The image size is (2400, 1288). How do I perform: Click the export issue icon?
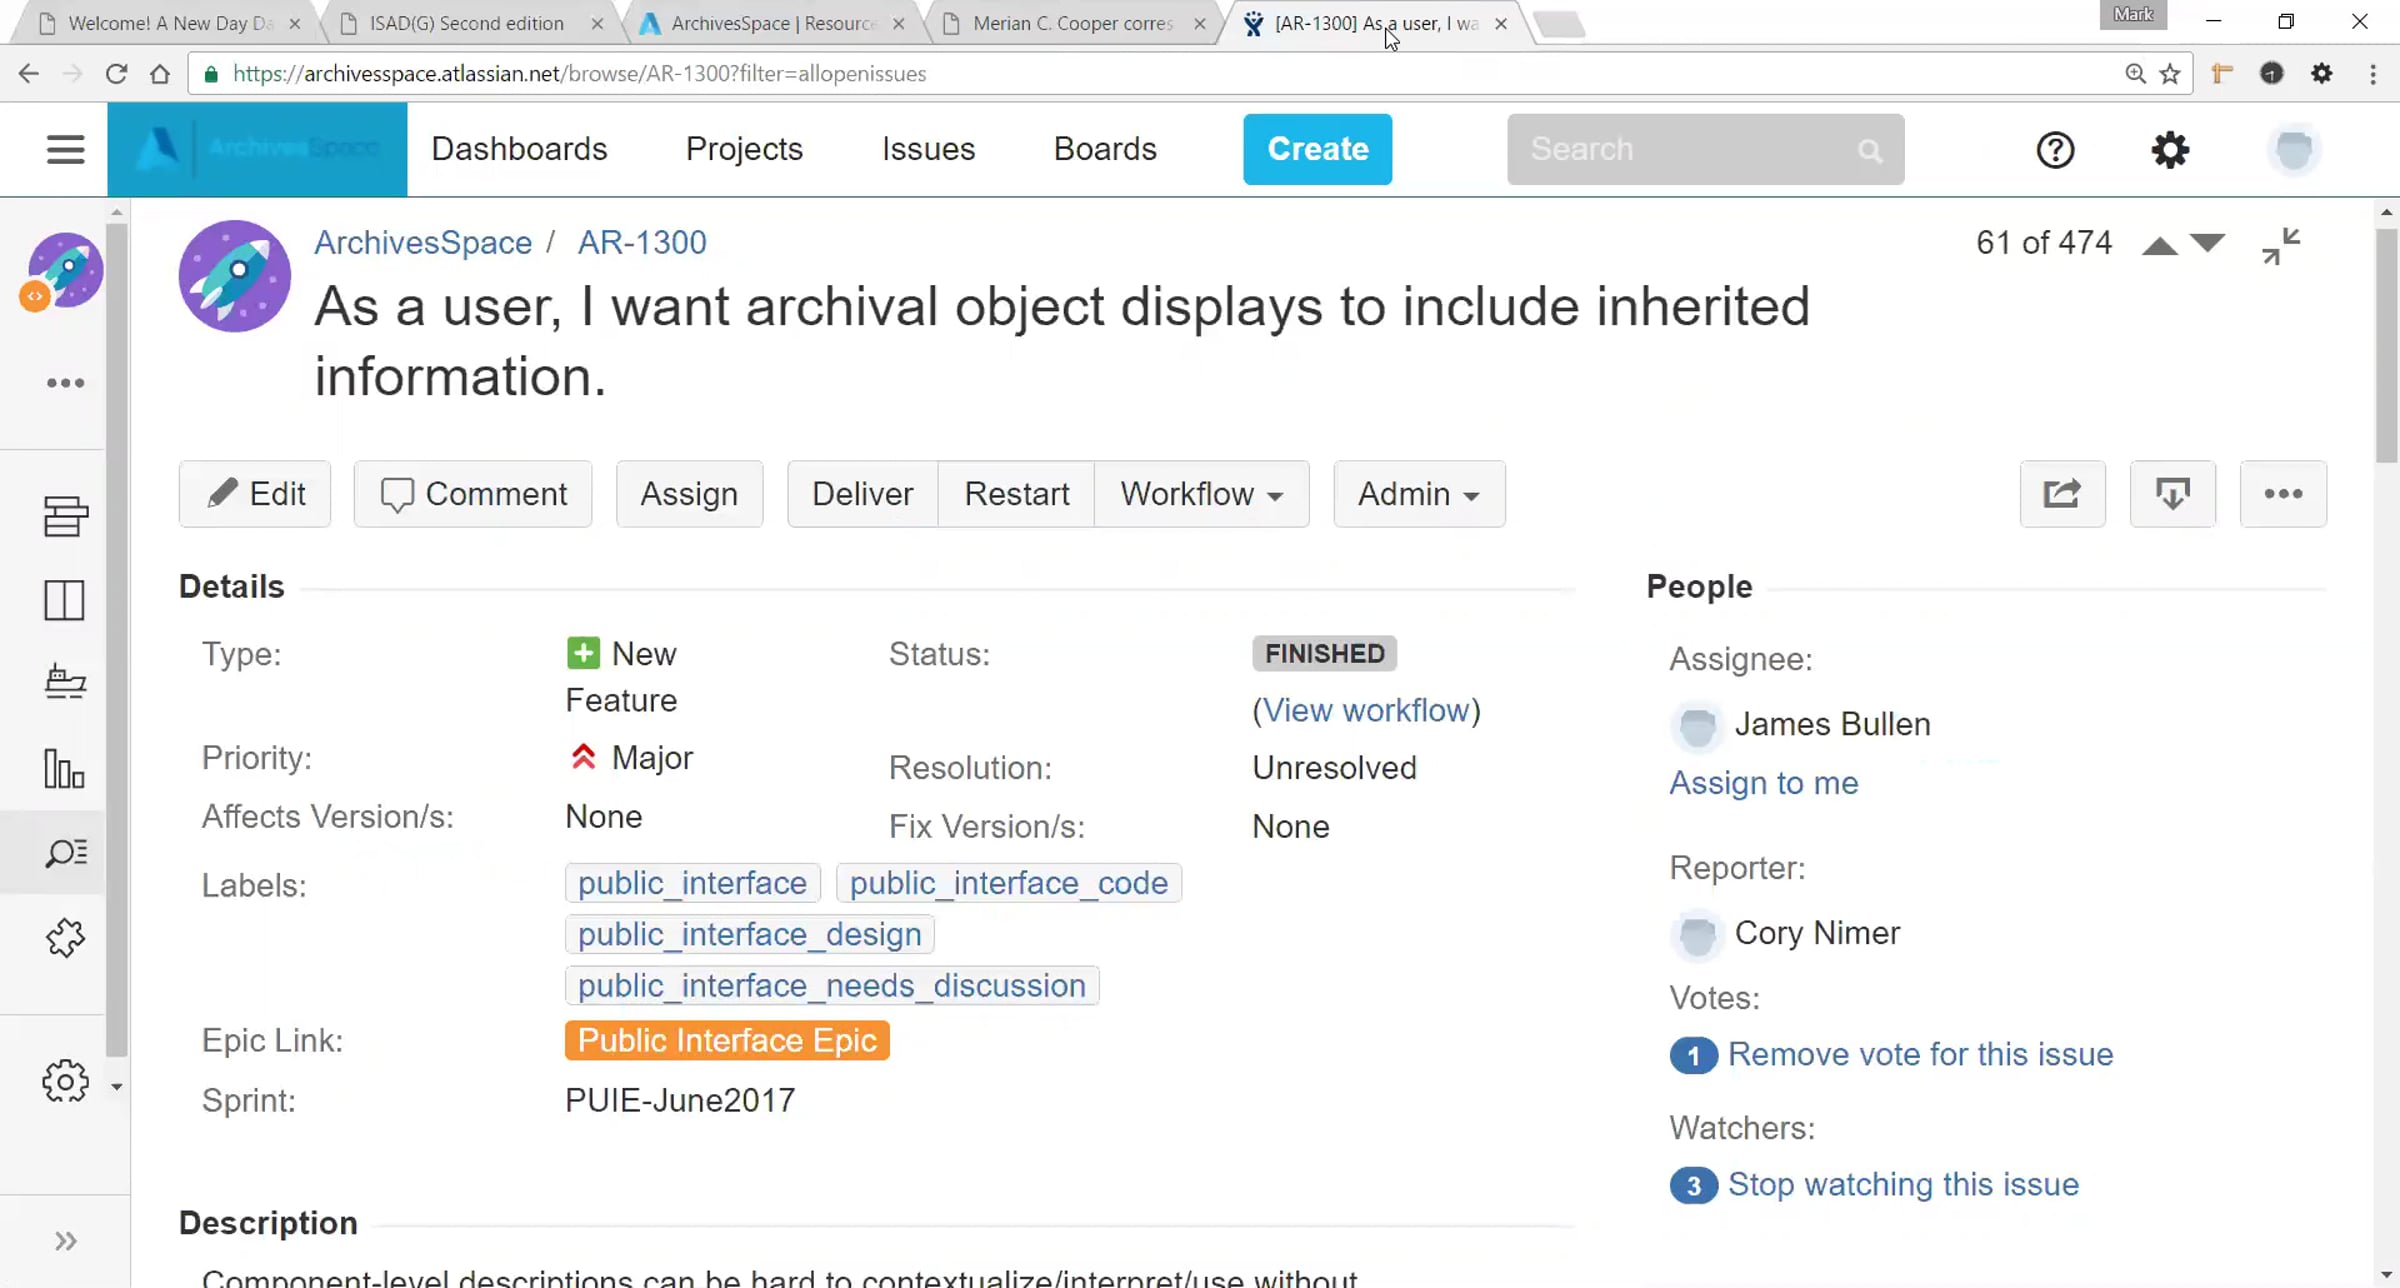2172,494
